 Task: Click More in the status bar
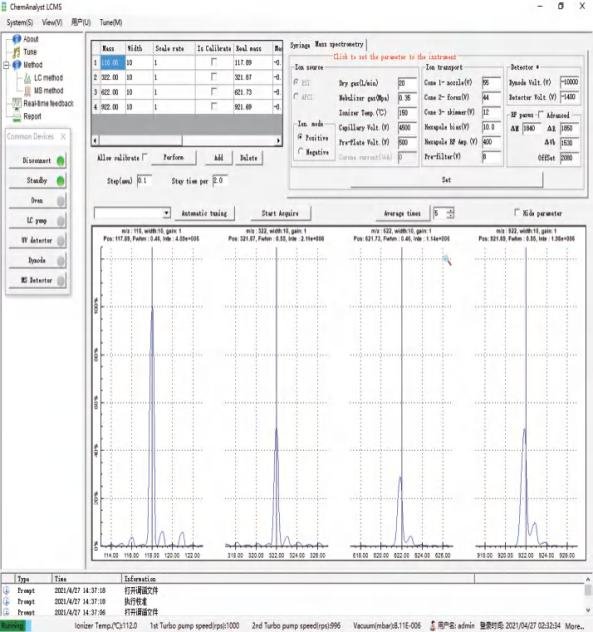[x=574, y=626]
